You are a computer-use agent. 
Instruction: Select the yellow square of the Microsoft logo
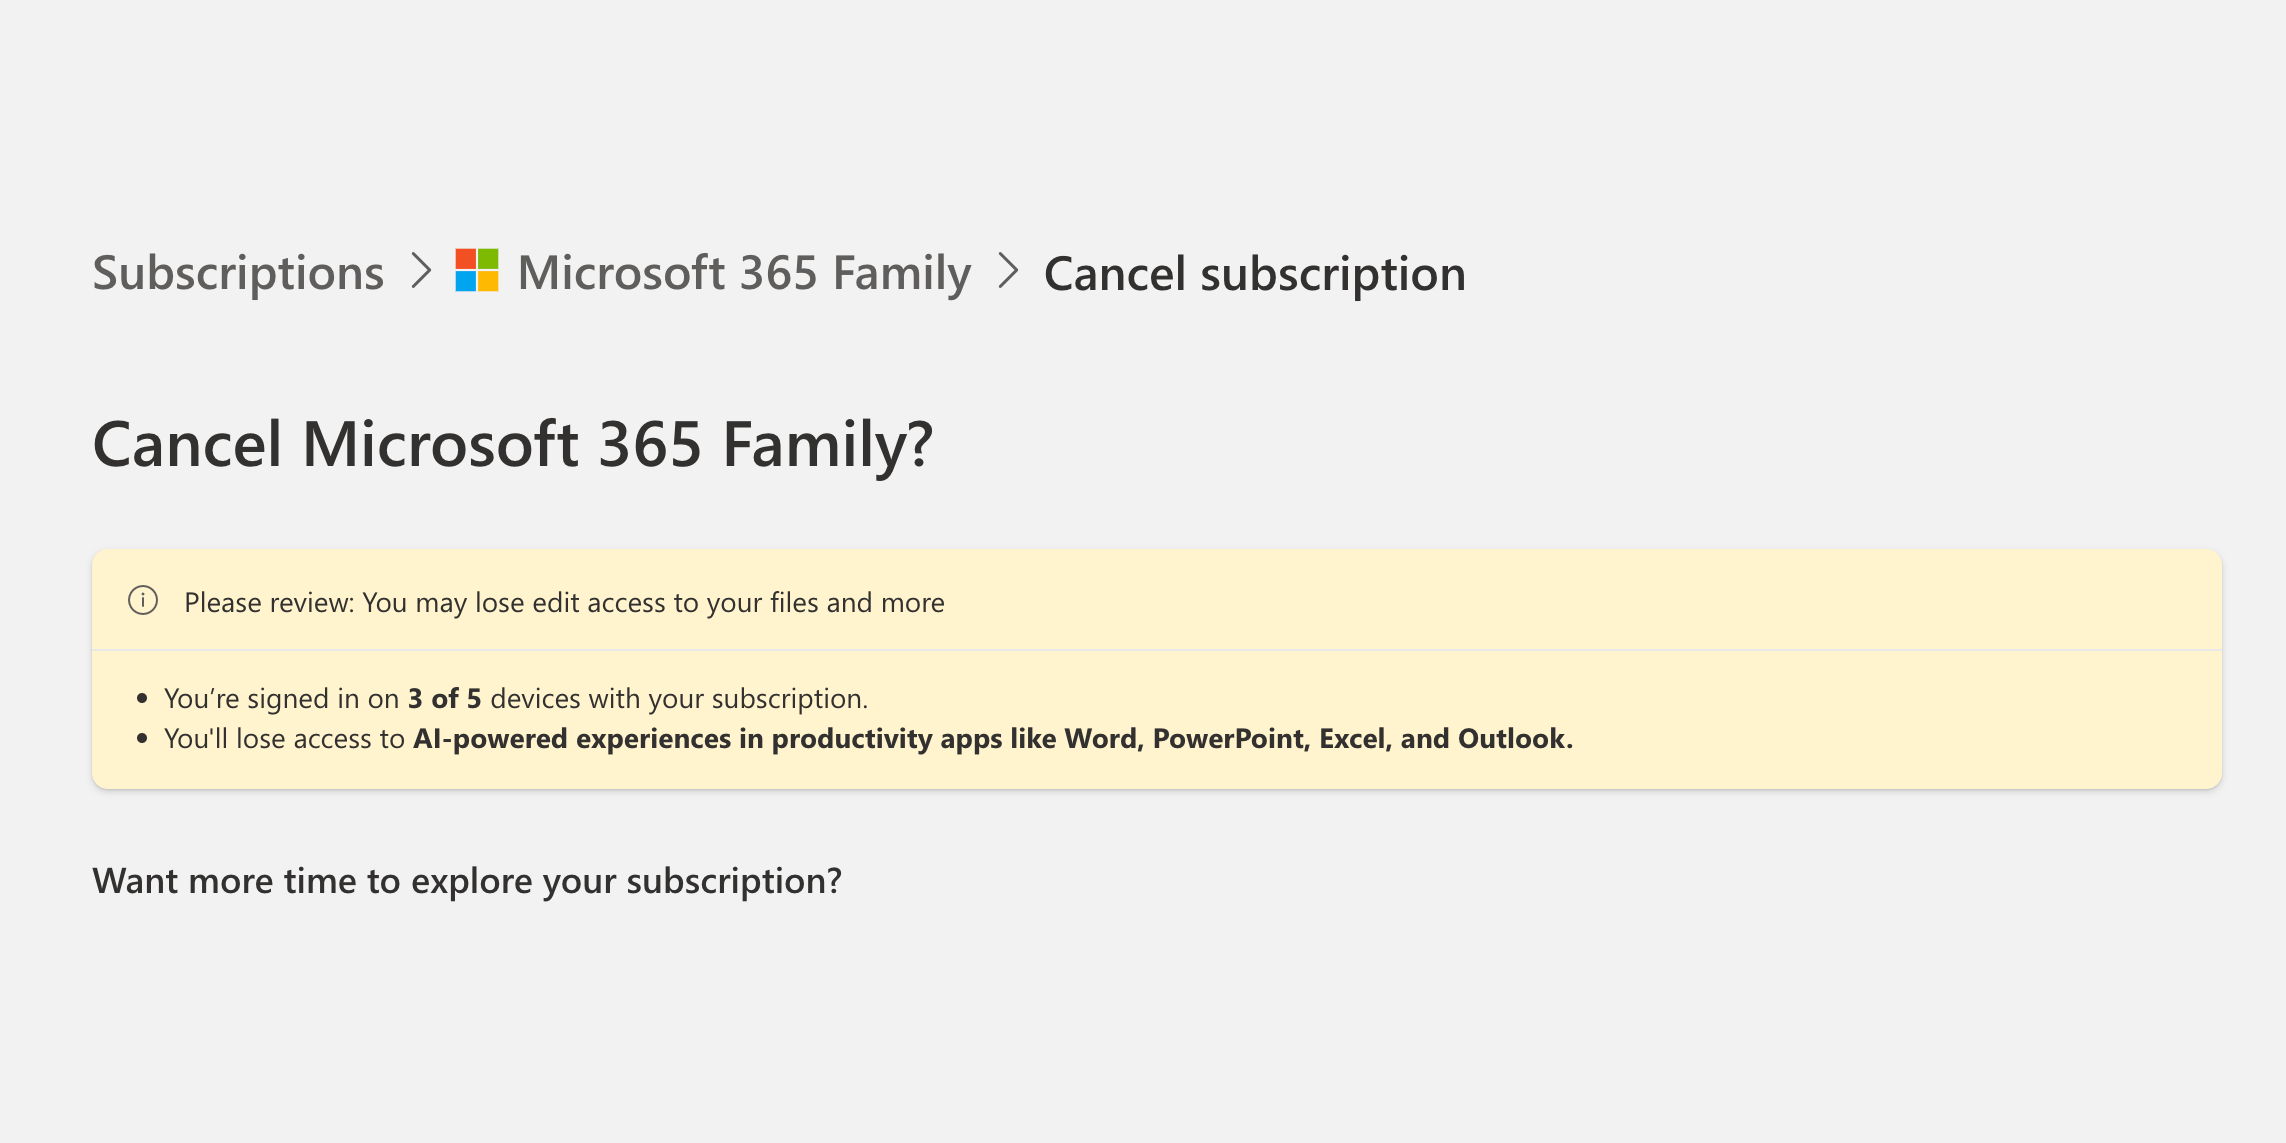490,283
